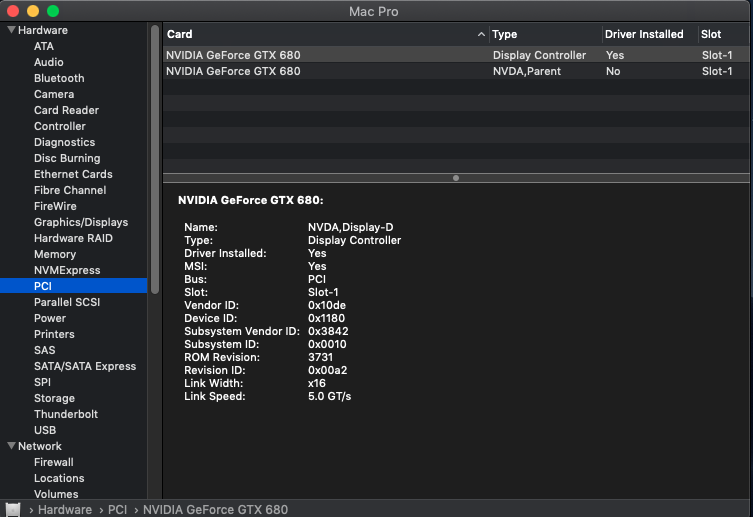Screen dimensions: 753x517
Task: Click the sidebar vertical scrollbar
Action: tap(155, 159)
